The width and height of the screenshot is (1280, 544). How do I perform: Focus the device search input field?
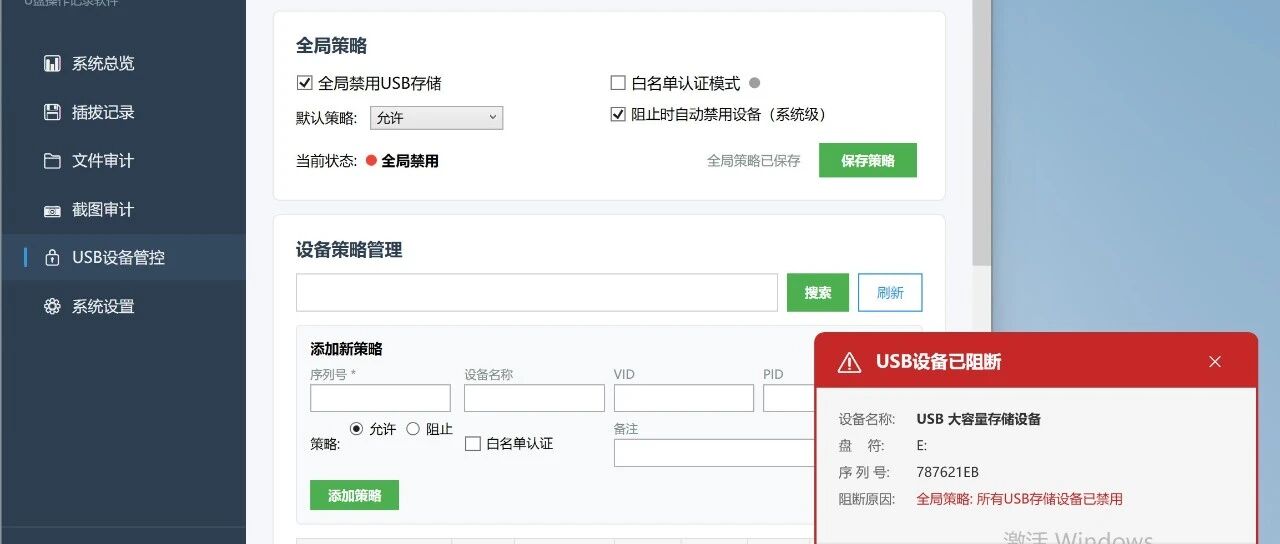pyautogui.click(x=537, y=292)
